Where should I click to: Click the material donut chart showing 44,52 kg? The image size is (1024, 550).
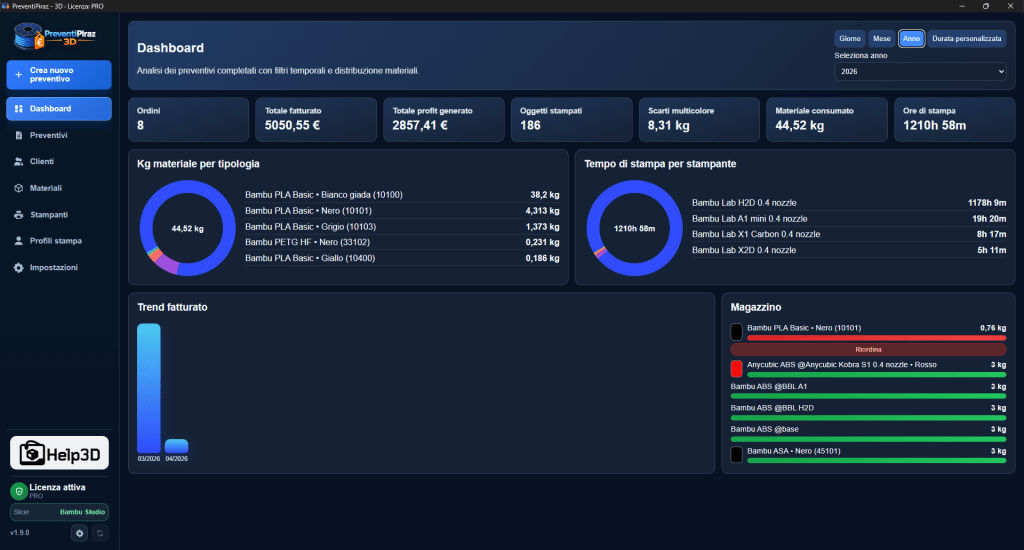187,228
